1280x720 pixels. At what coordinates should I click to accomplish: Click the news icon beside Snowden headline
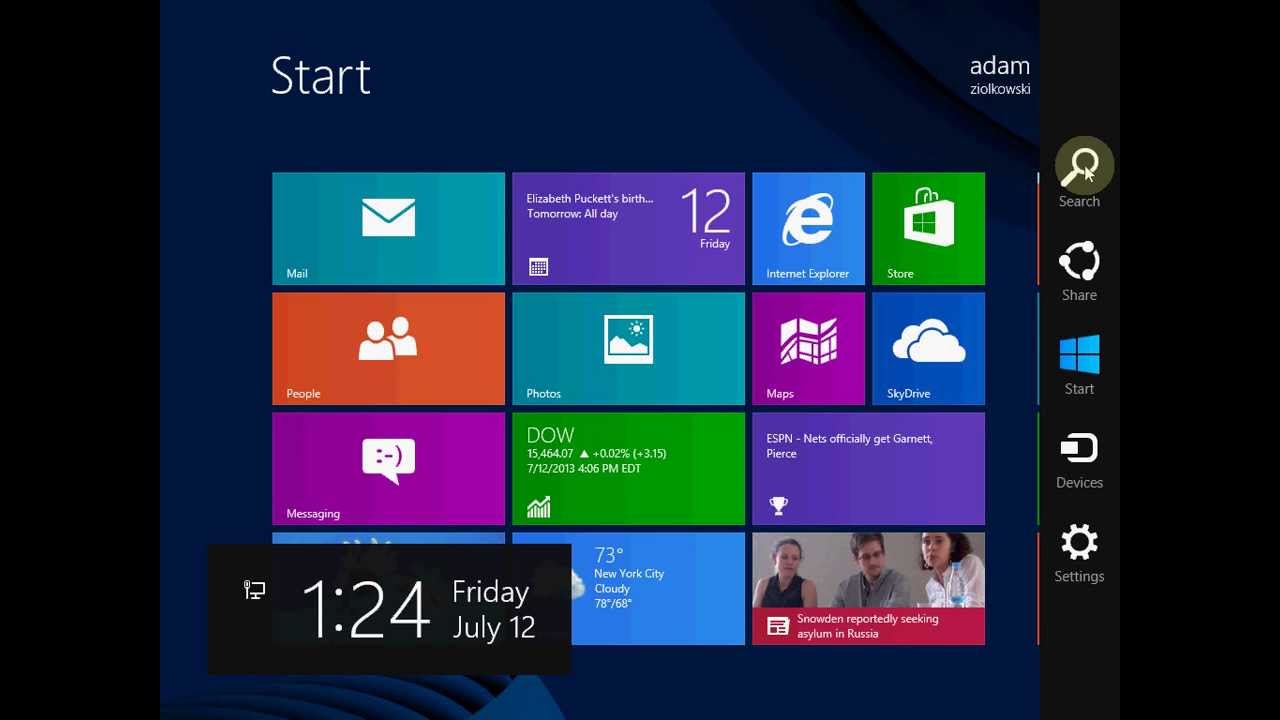[x=778, y=626]
